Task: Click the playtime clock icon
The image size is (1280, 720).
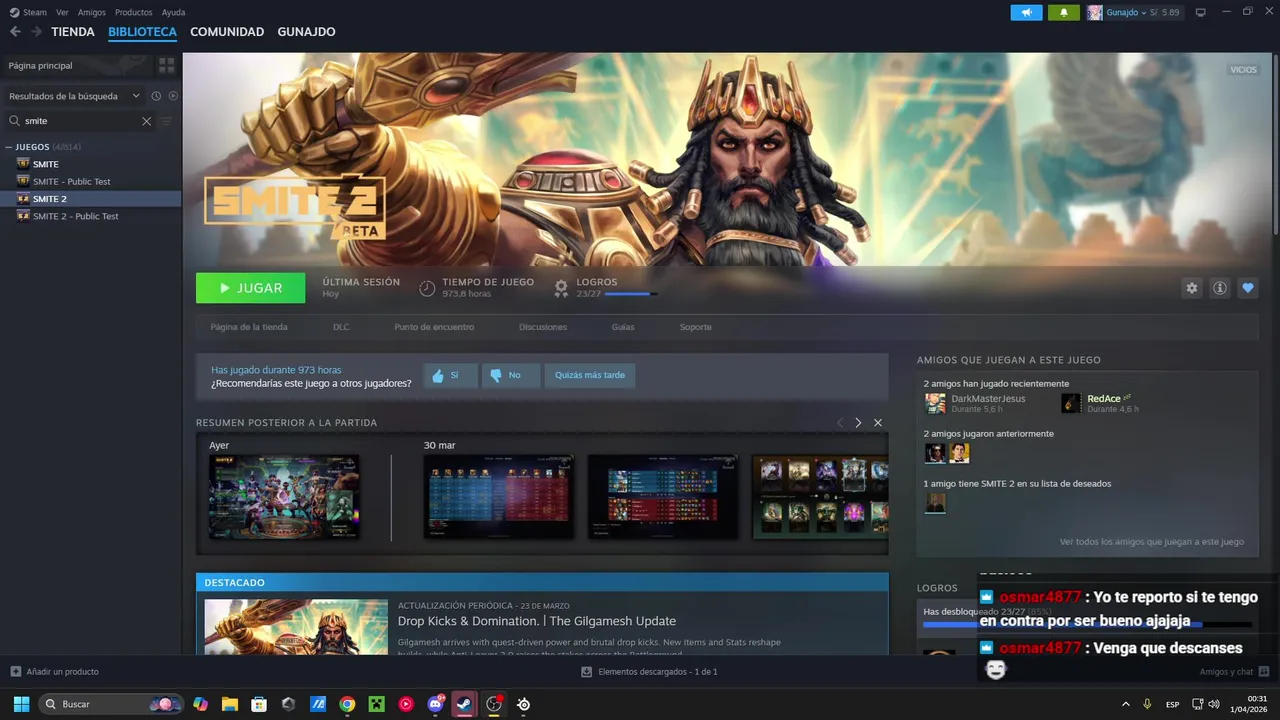Action: coord(427,288)
